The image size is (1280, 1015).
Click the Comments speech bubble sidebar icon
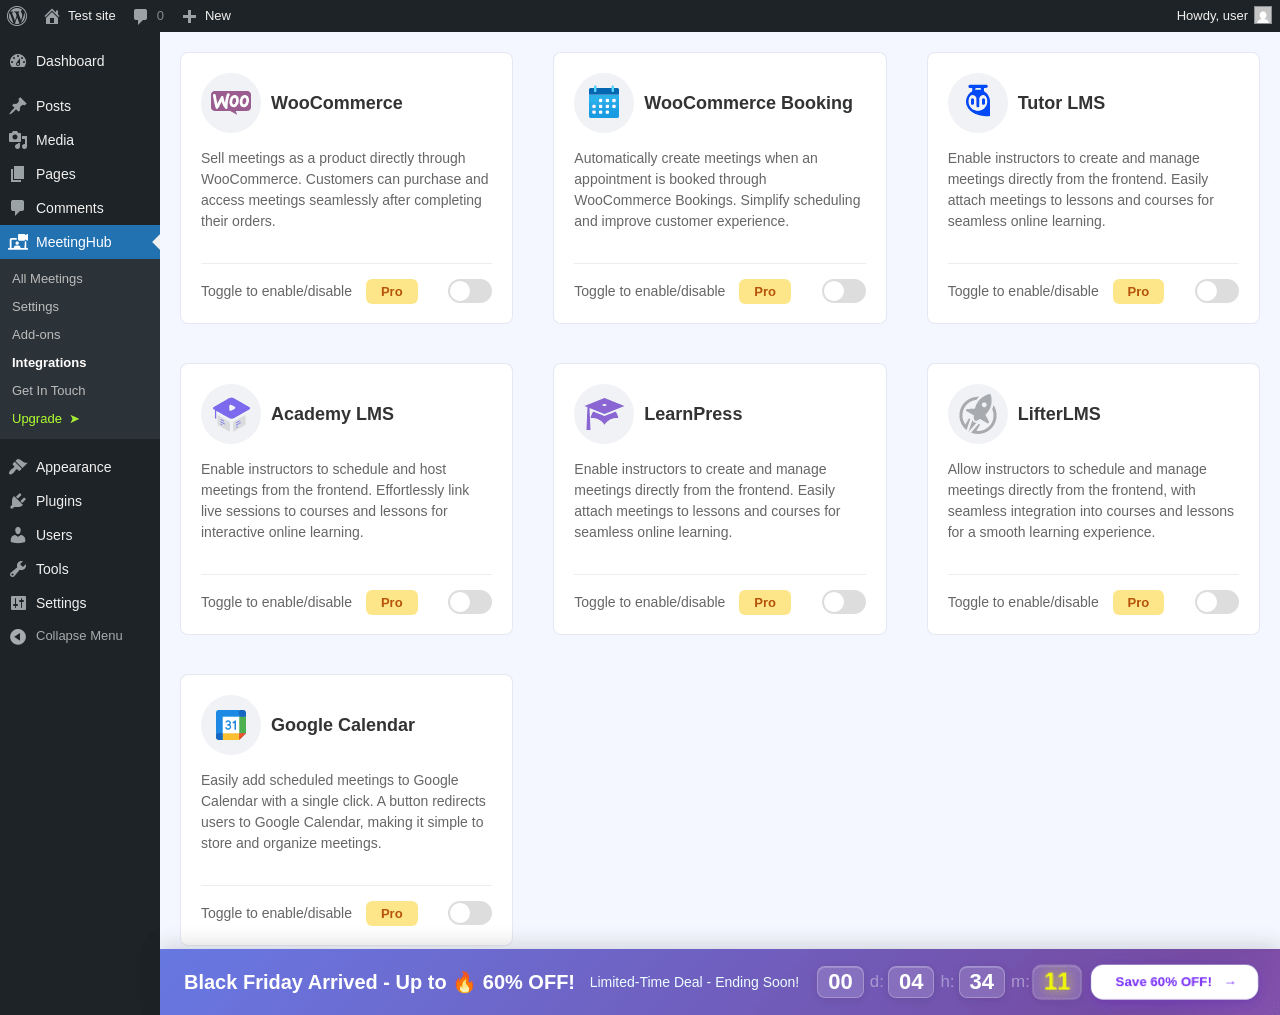(18, 208)
